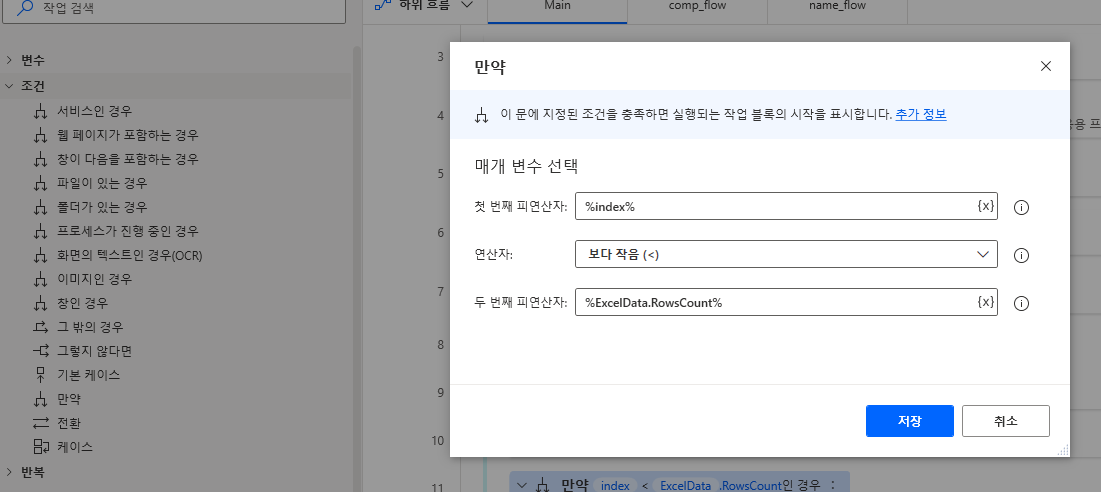This screenshot has width=1101, height=492.
Task: Click the icon beside 기본 케이스
Action: click(40, 375)
